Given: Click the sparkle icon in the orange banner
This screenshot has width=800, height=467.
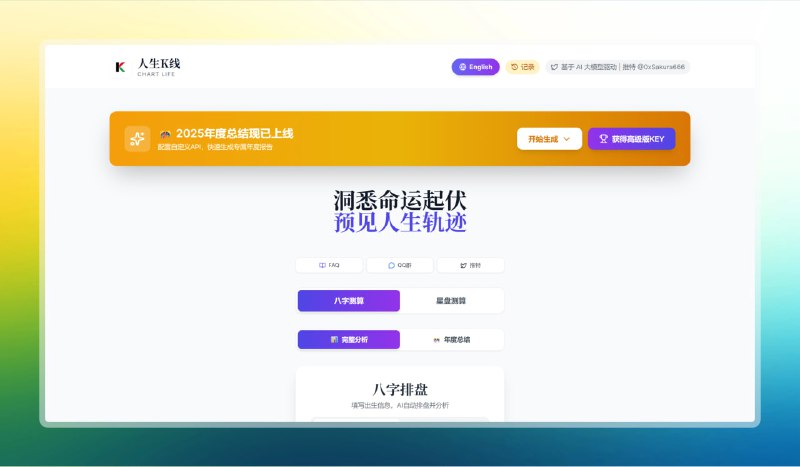Looking at the screenshot, I should (x=137, y=139).
